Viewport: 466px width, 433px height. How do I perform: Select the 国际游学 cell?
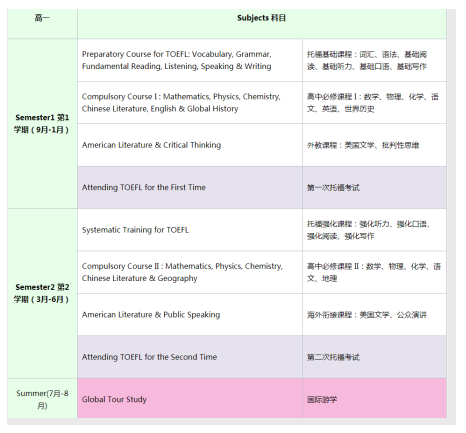(x=375, y=398)
